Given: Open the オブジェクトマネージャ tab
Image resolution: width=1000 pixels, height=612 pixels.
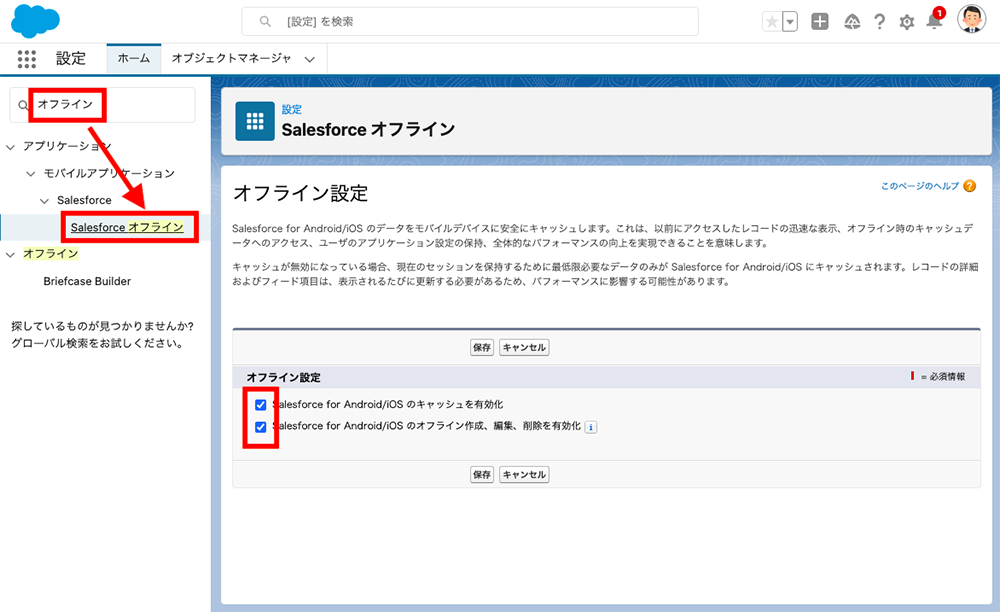Looking at the screenshot, I should [x=231, y=58].
